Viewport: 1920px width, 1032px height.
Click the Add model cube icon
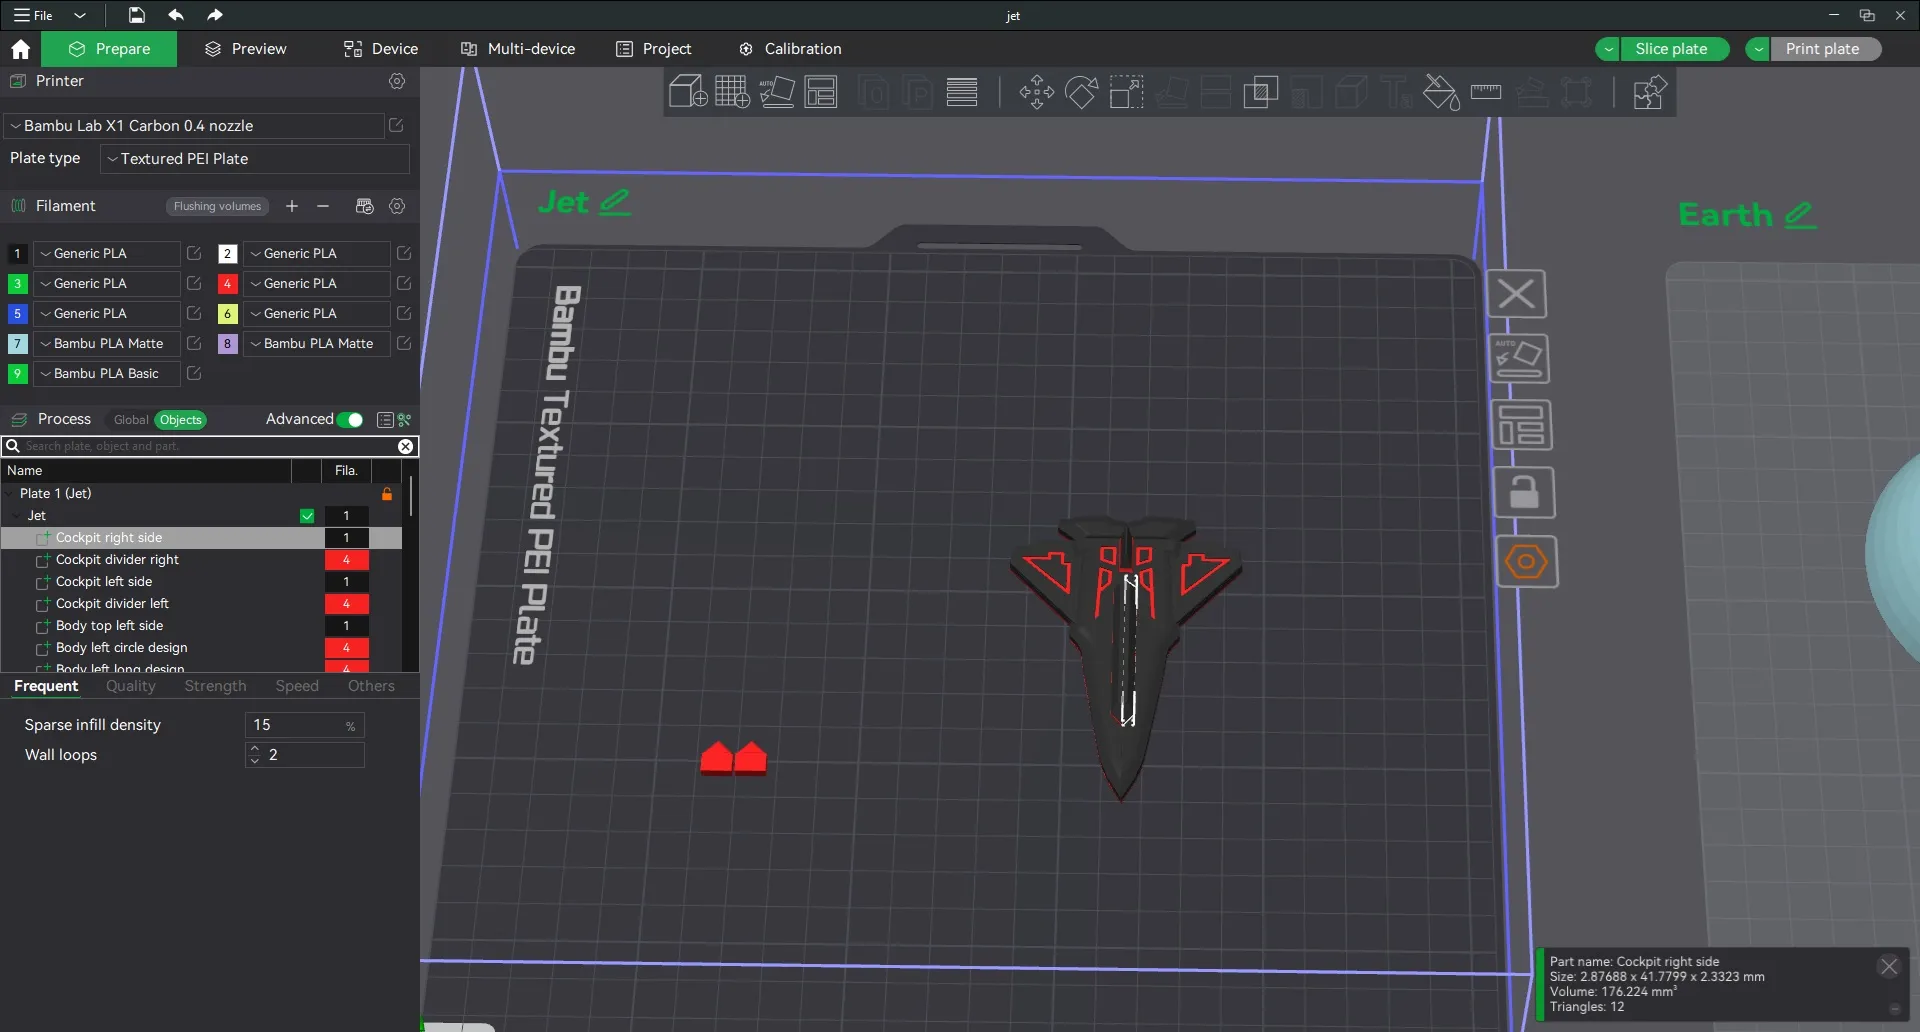[687, 92]
